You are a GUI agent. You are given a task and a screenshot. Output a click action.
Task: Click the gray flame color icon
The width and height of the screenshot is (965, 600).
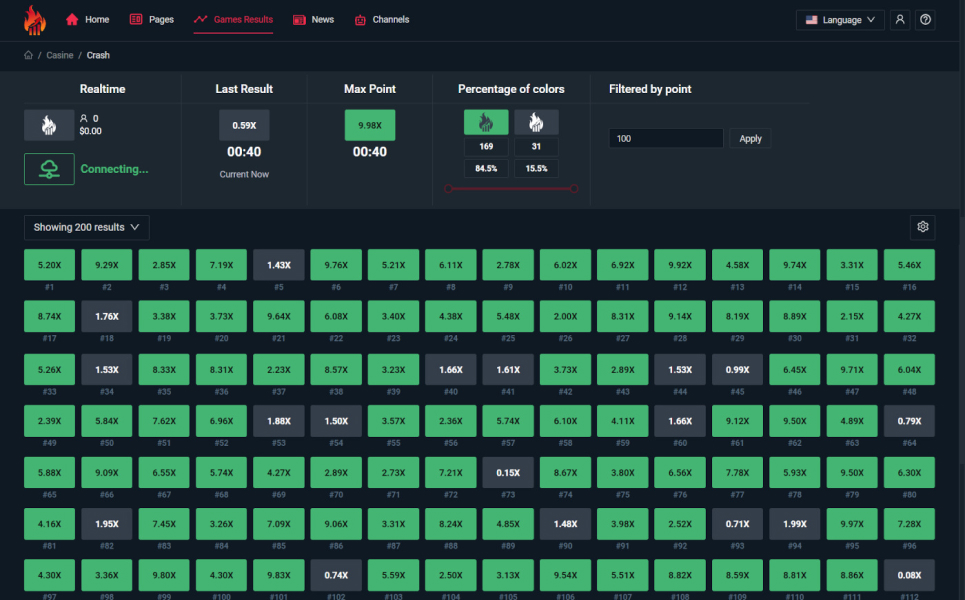[536, 123]
